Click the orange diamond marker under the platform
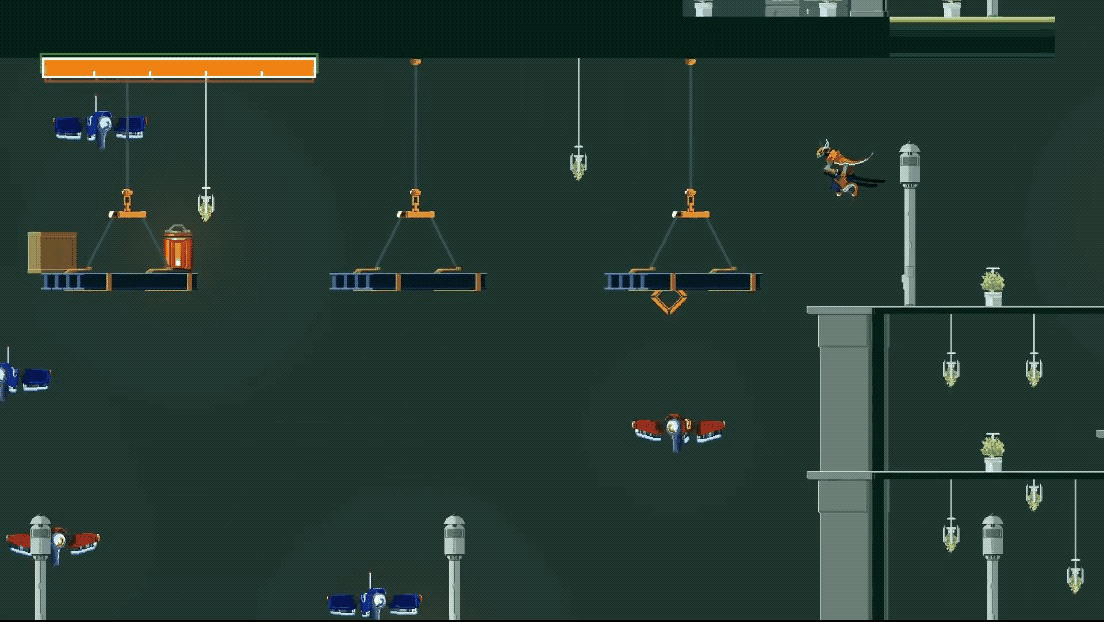Image resolution: width=1104 pixels, height=622 pixels. [x=668, y=302]
